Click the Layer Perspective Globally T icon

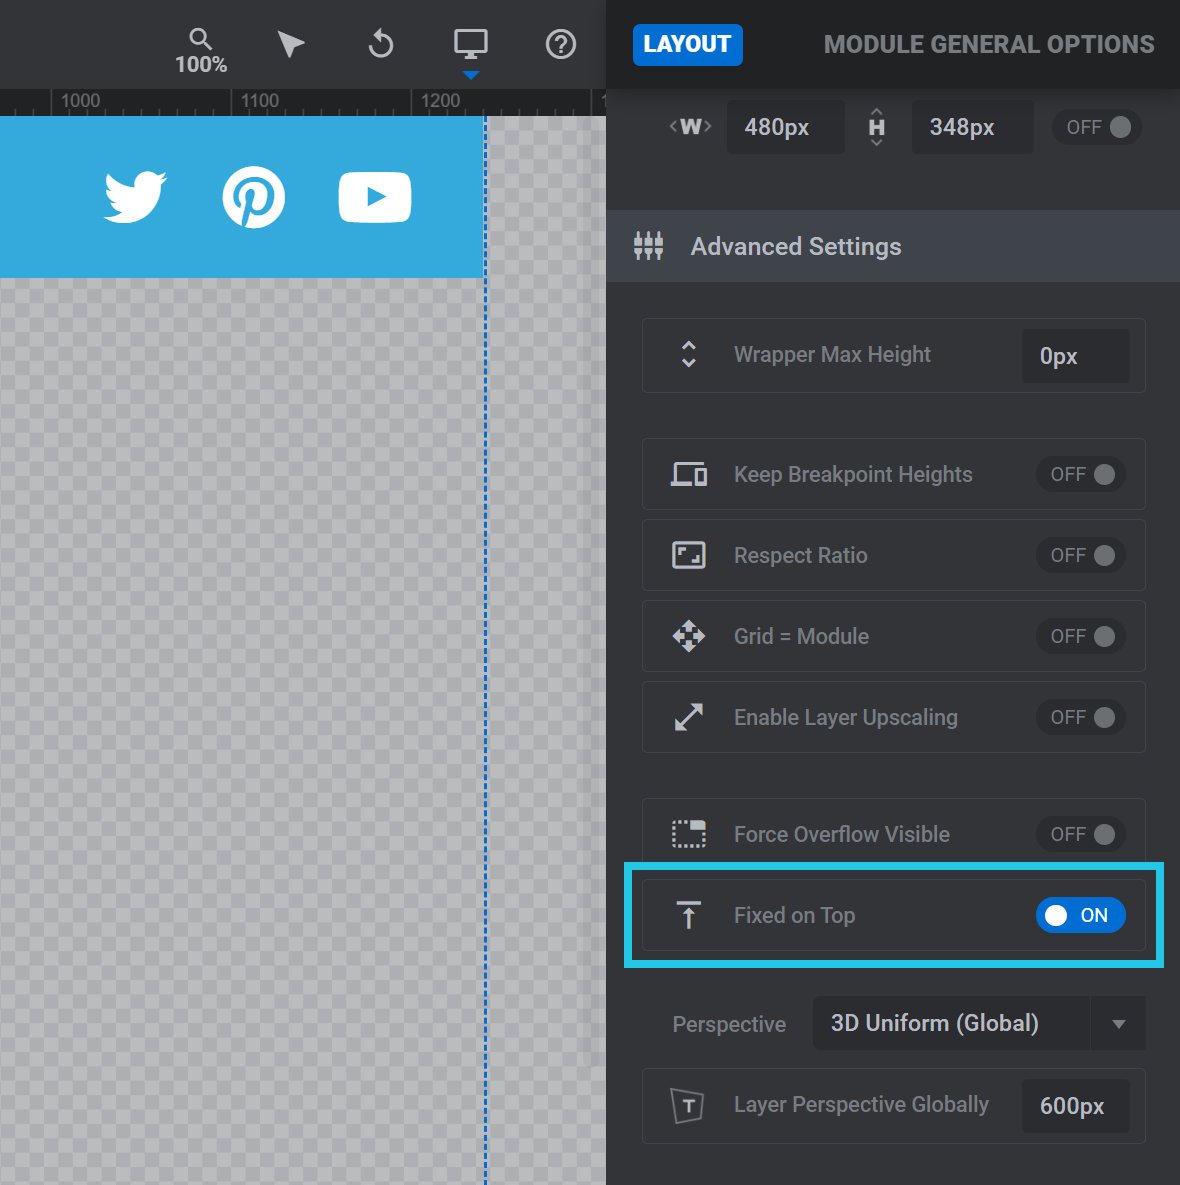687,1106
